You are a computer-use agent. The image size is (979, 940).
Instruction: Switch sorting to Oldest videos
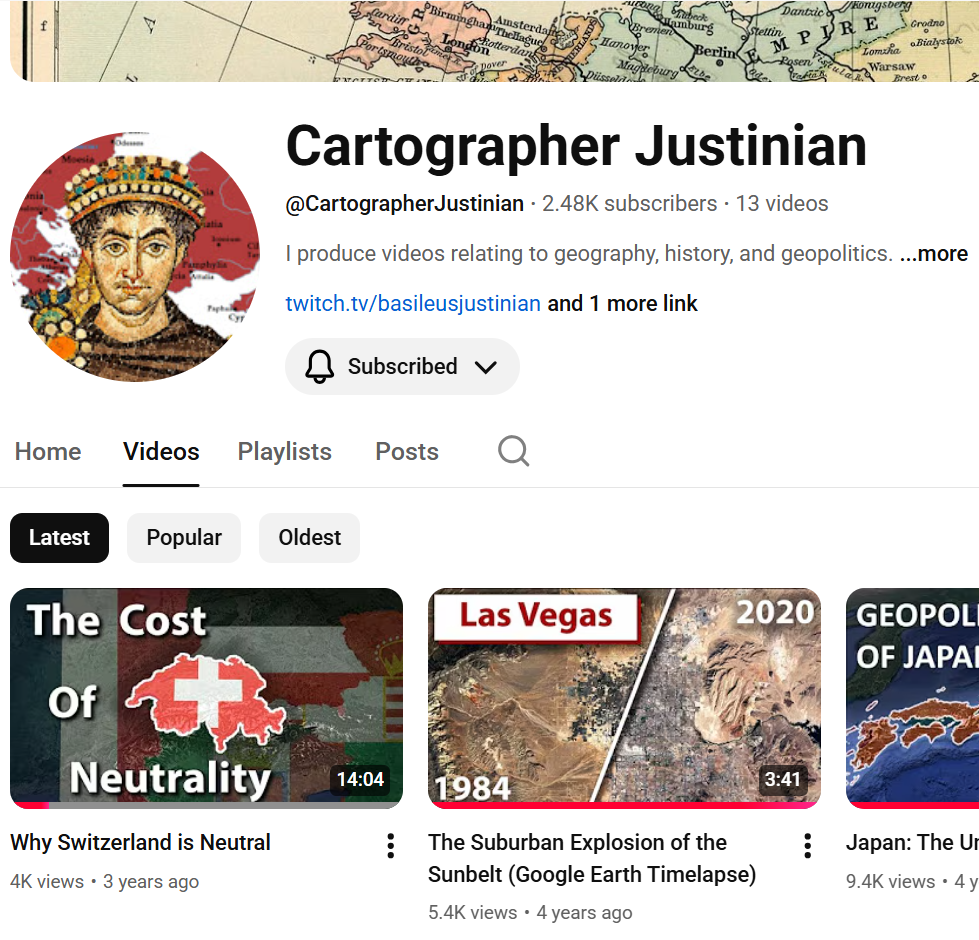(x=308, y=538)
